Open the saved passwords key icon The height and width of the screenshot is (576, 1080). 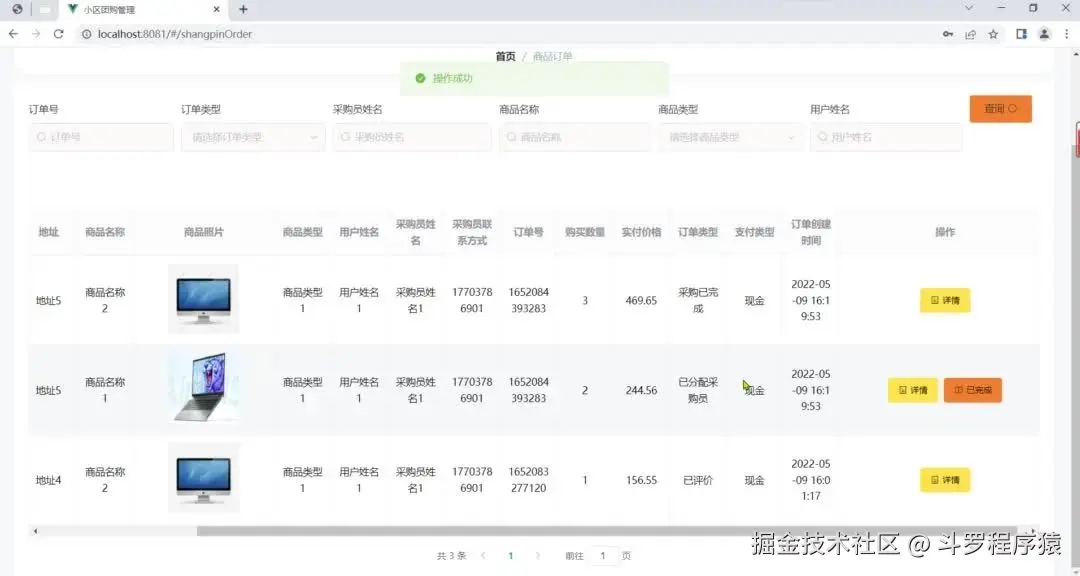(x=948, y=34)
